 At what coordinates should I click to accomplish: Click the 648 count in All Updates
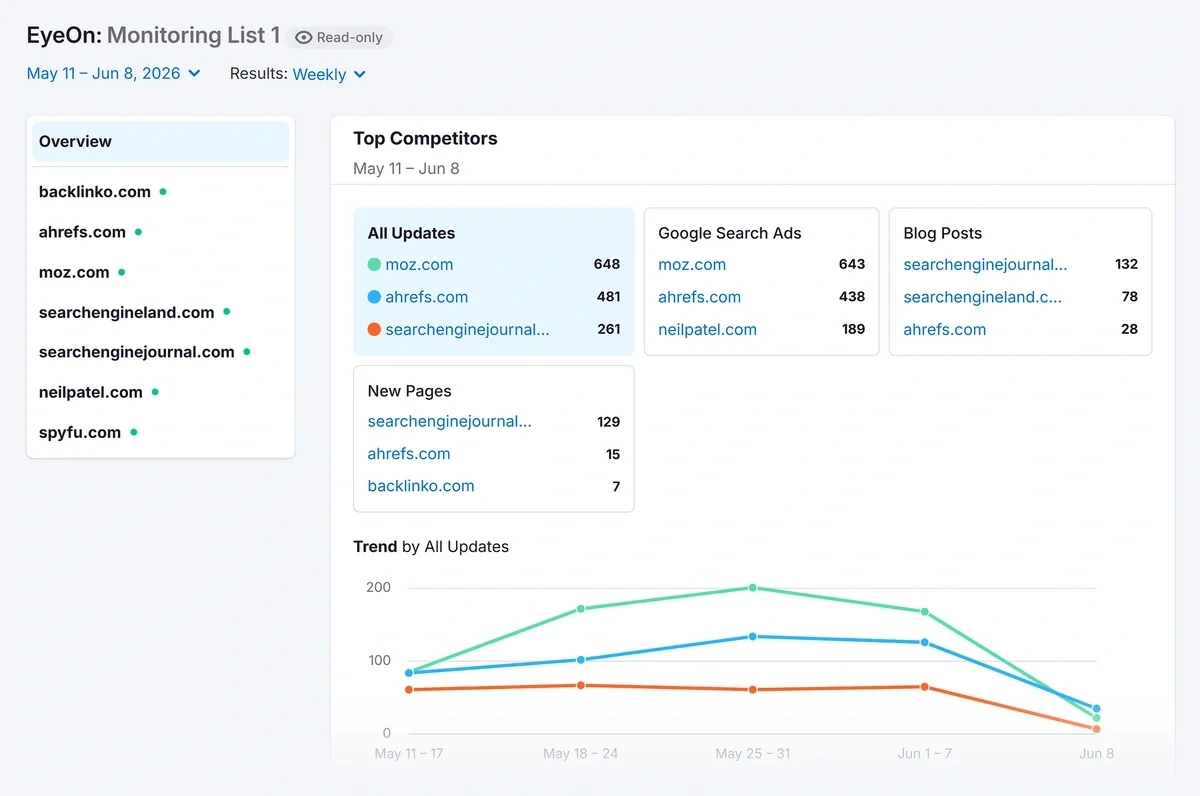click(607, 264)
